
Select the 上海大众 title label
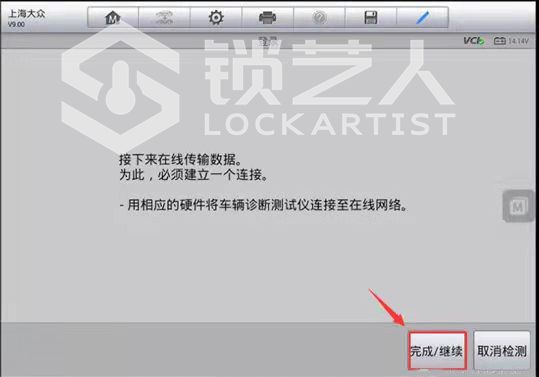pyautogui.click(x=26, y=13)
